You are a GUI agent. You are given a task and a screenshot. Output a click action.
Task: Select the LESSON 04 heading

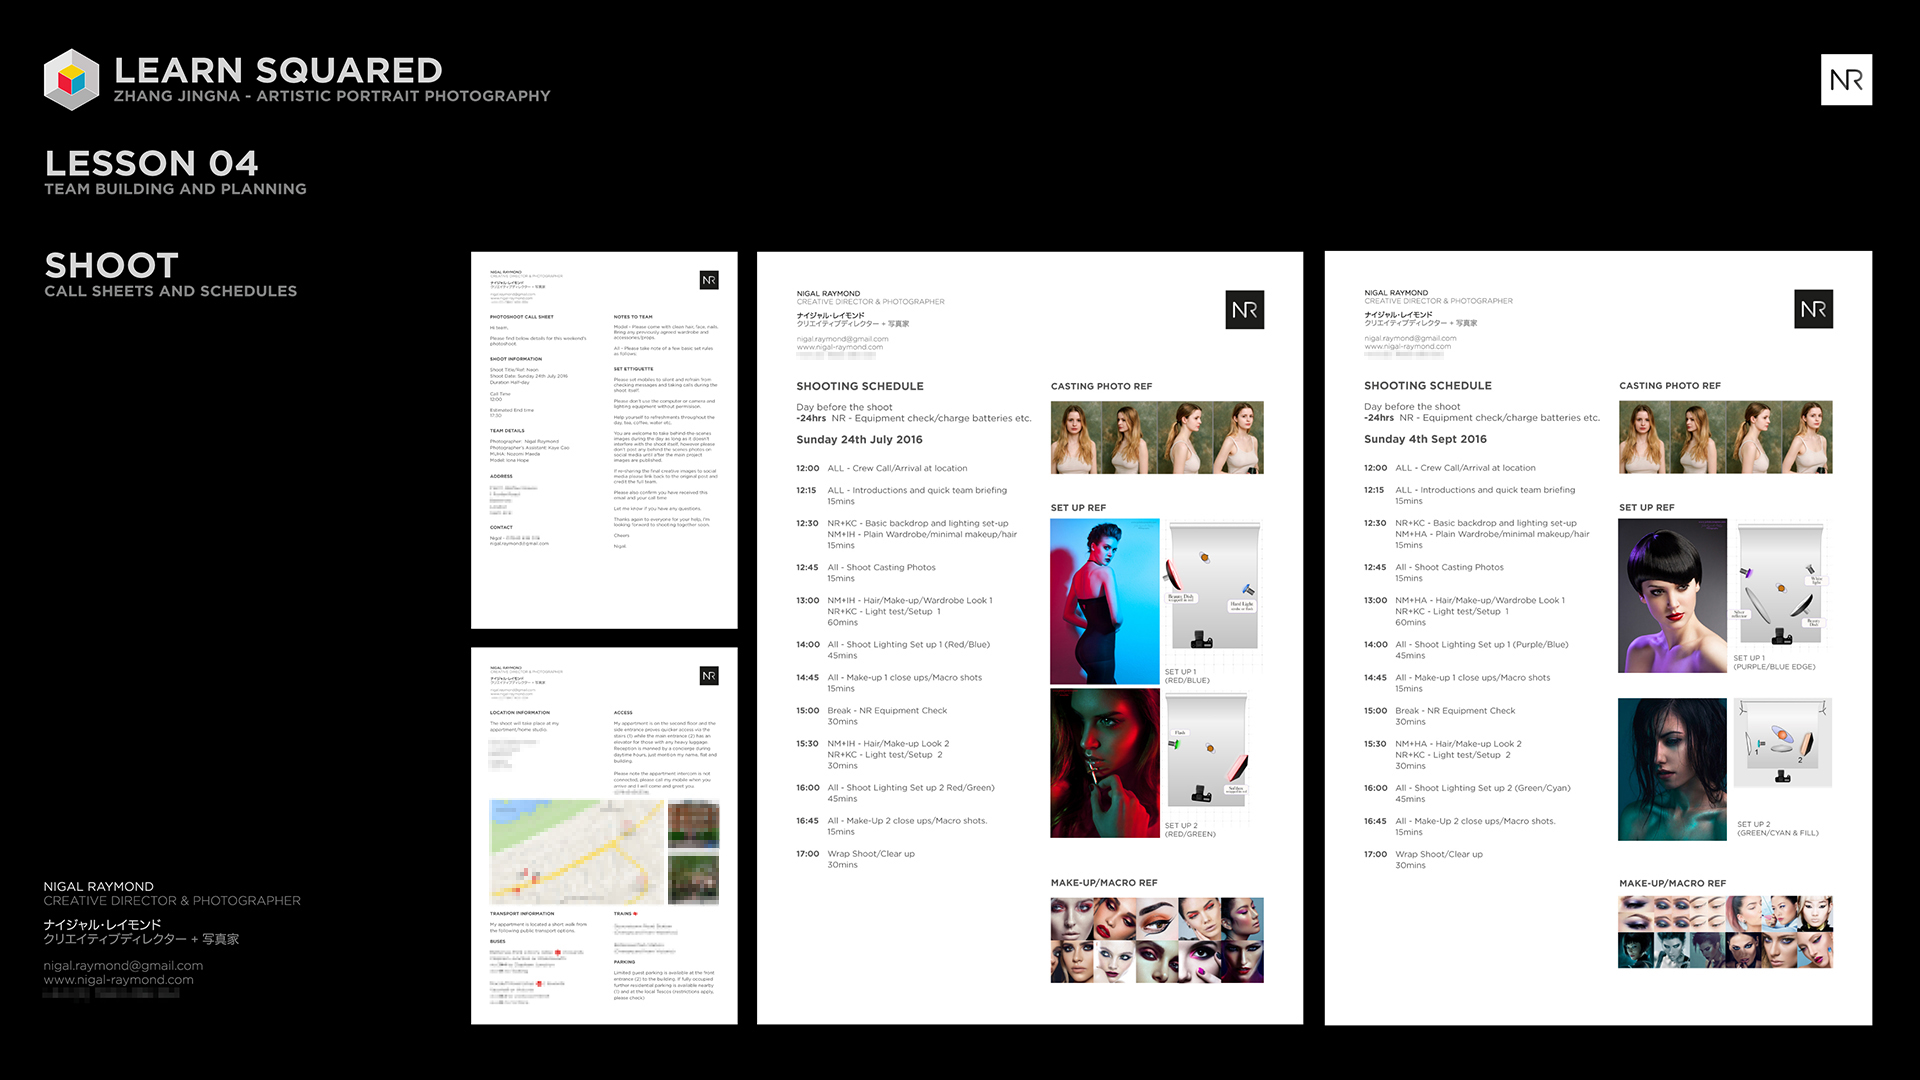point(151,163)
